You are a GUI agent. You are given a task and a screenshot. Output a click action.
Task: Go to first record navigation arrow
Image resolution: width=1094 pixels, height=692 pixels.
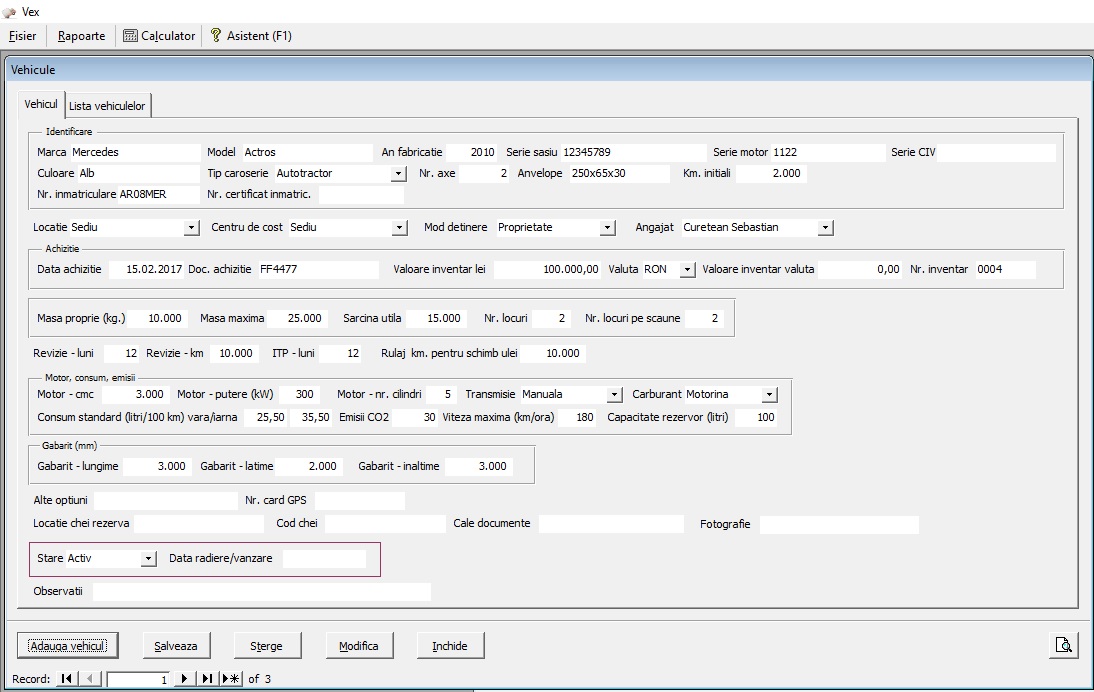[x=67, y=679]
